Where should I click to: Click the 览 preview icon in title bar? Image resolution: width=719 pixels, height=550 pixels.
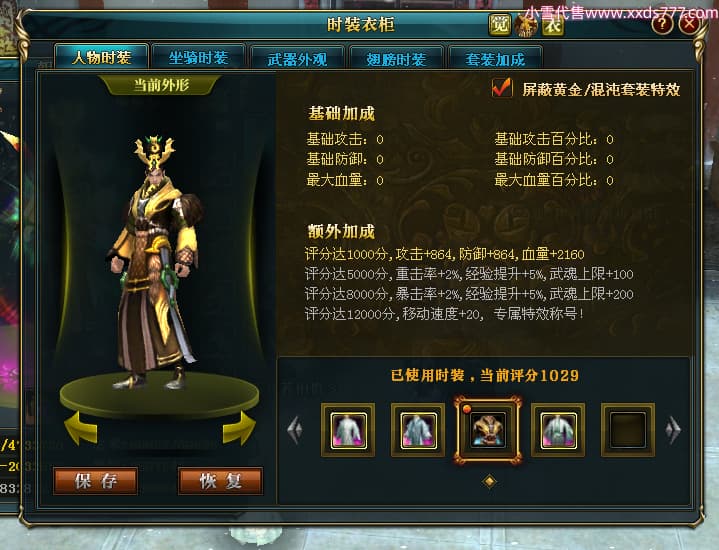499,24
